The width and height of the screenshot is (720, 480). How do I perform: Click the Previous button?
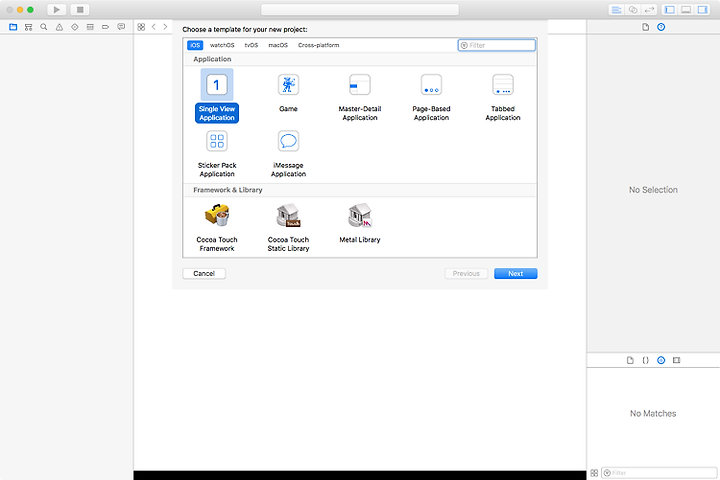click(466, 274)
